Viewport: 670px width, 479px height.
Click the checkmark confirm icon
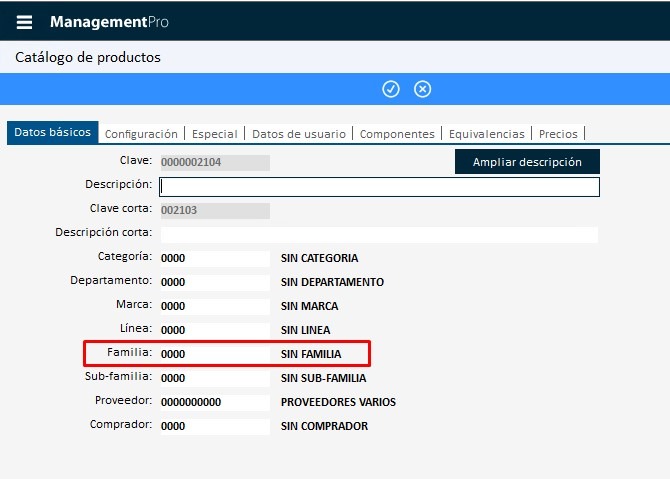pyautogui.click(x=391, y=89)
